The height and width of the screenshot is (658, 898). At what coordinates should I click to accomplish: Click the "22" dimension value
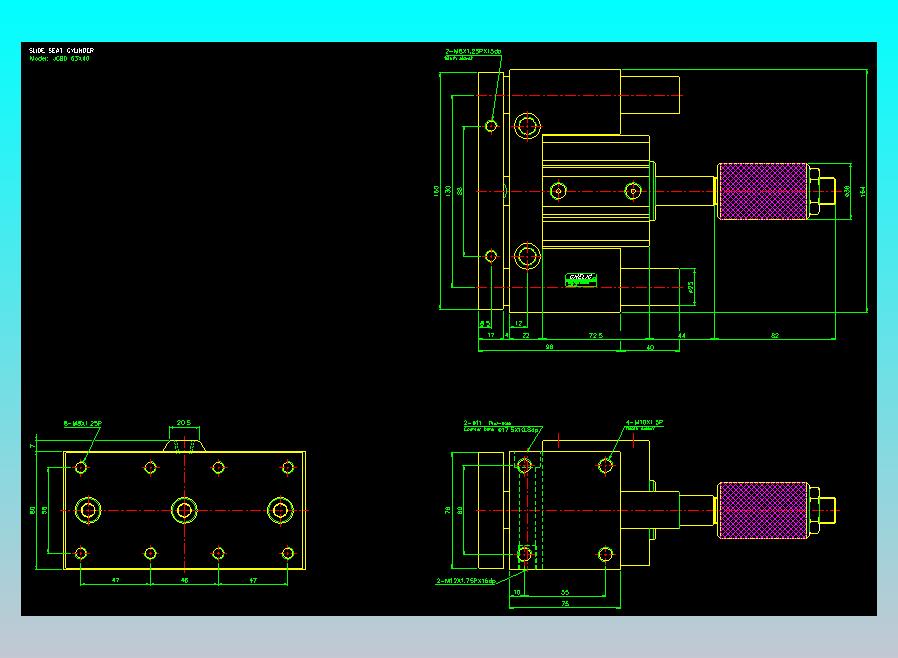[526, 336]
